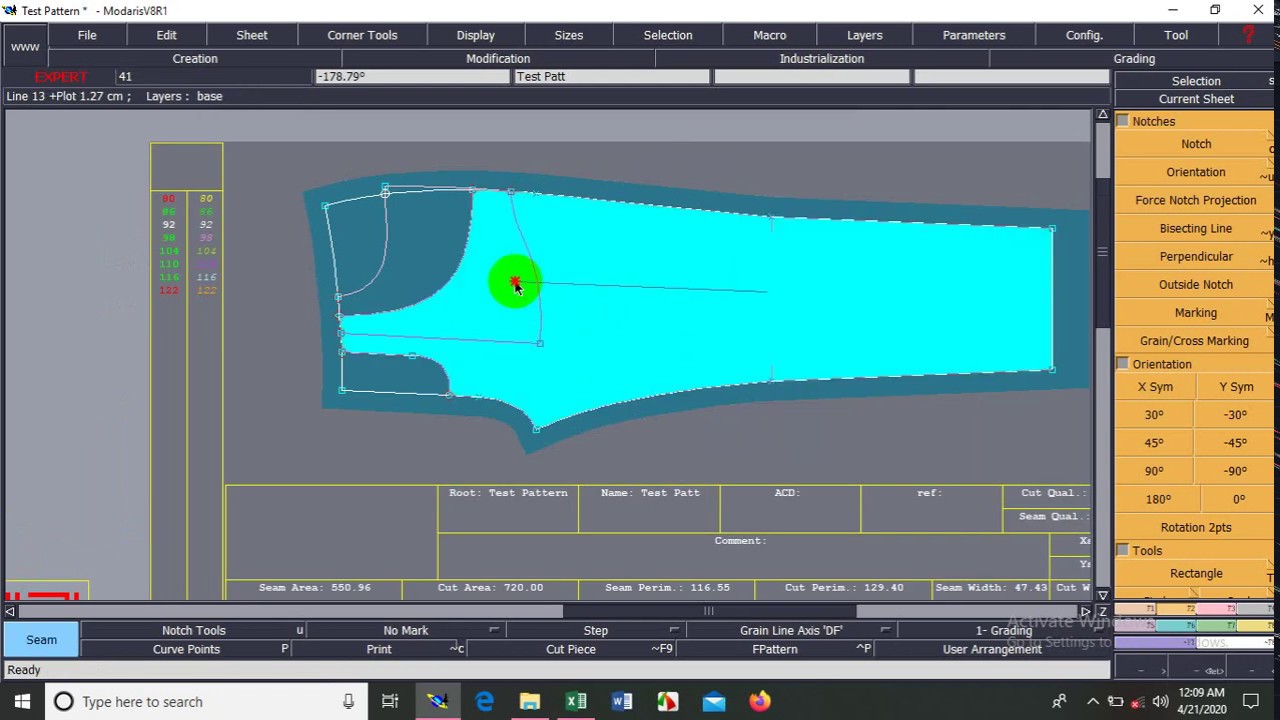Click the Curve Points button

coord(186,649)
